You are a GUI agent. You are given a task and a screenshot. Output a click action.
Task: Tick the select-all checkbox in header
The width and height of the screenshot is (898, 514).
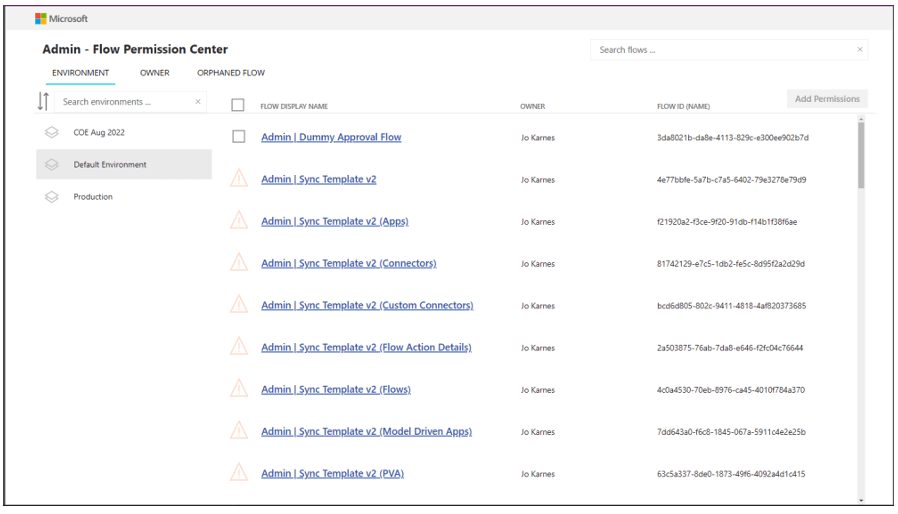pos(238,105)
